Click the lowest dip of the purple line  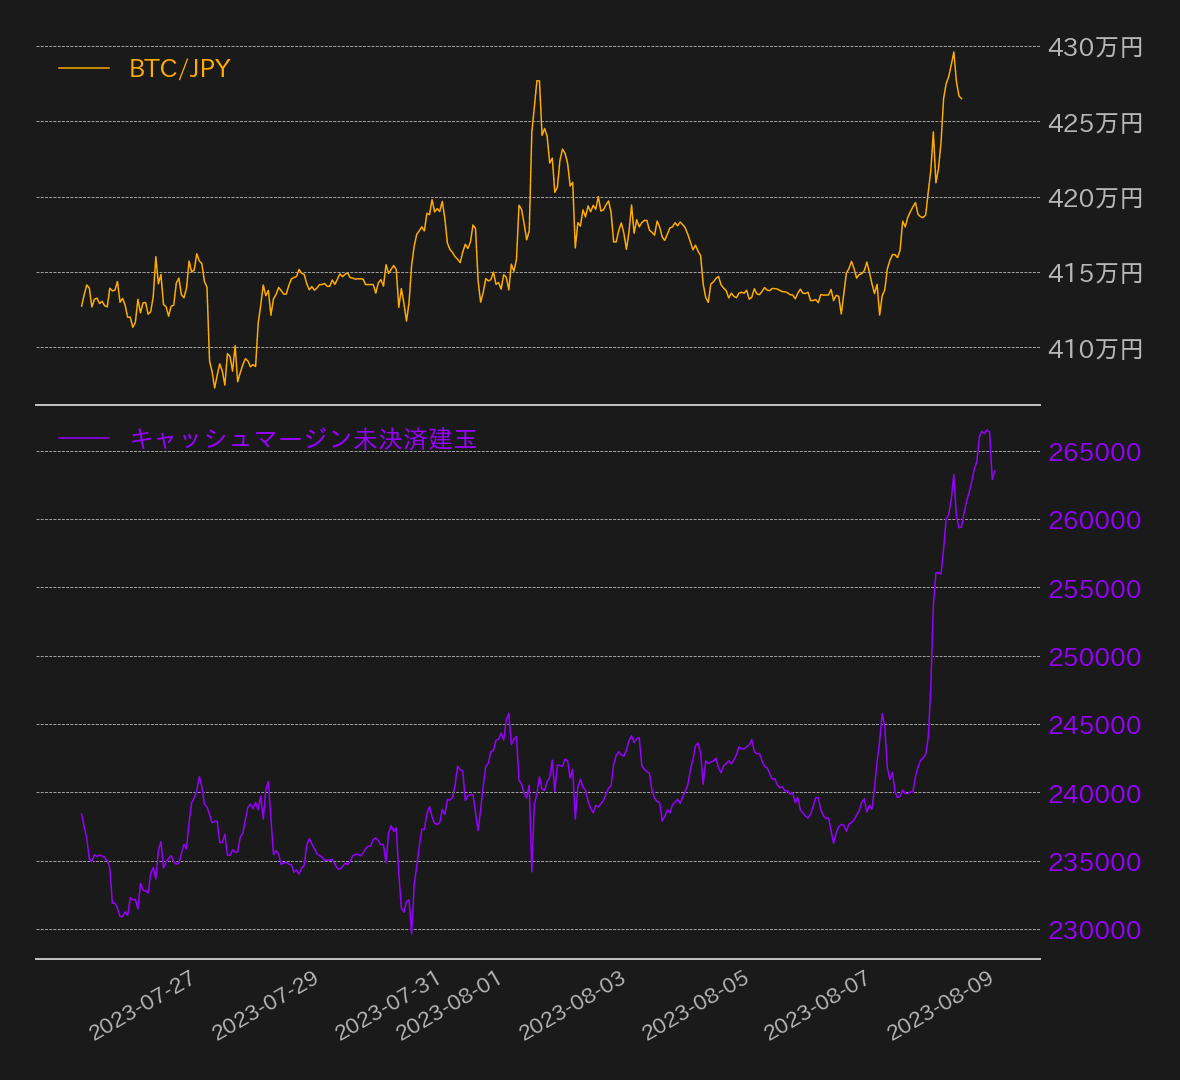point(411,933)
